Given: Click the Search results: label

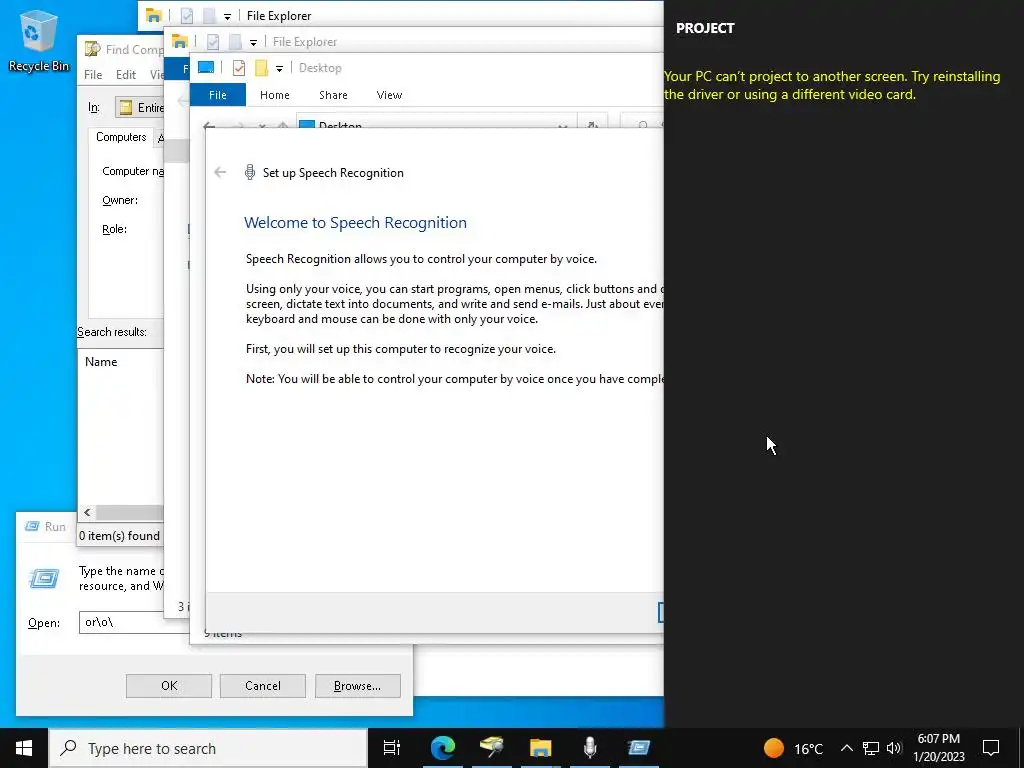Looking at the screenshot, I should point(112,332).
